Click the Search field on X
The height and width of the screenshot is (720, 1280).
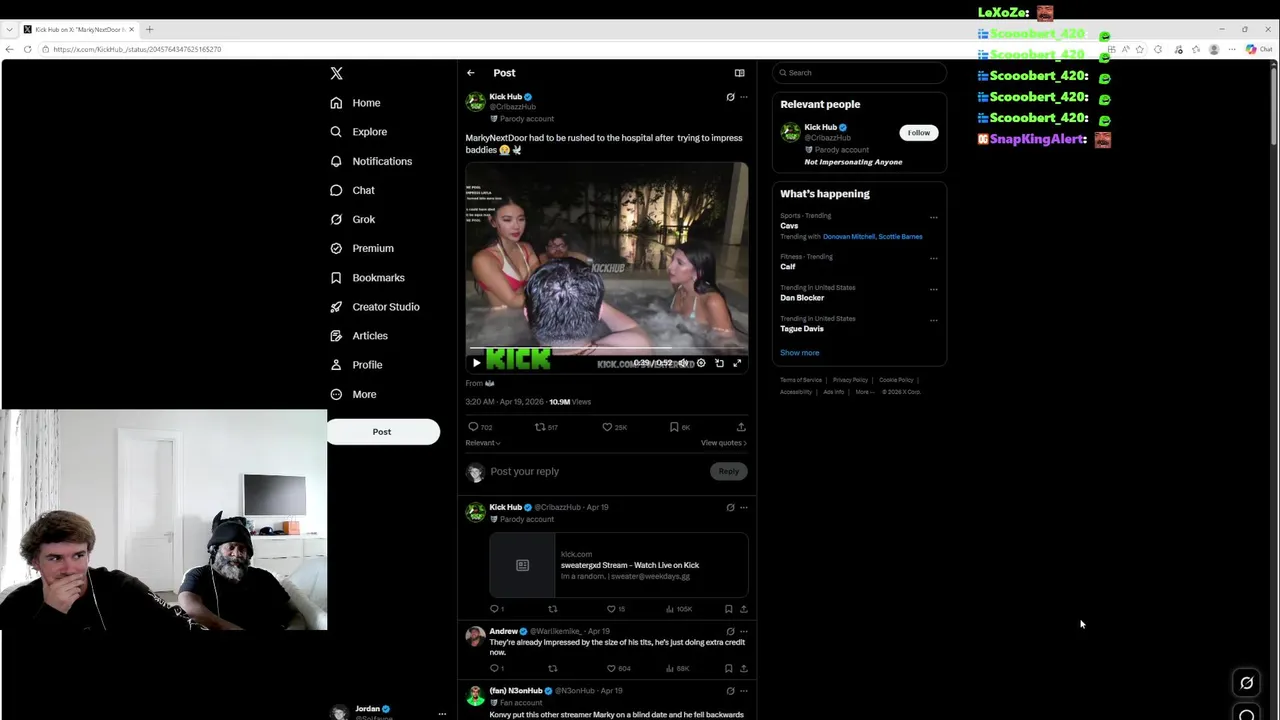point(859,73)
